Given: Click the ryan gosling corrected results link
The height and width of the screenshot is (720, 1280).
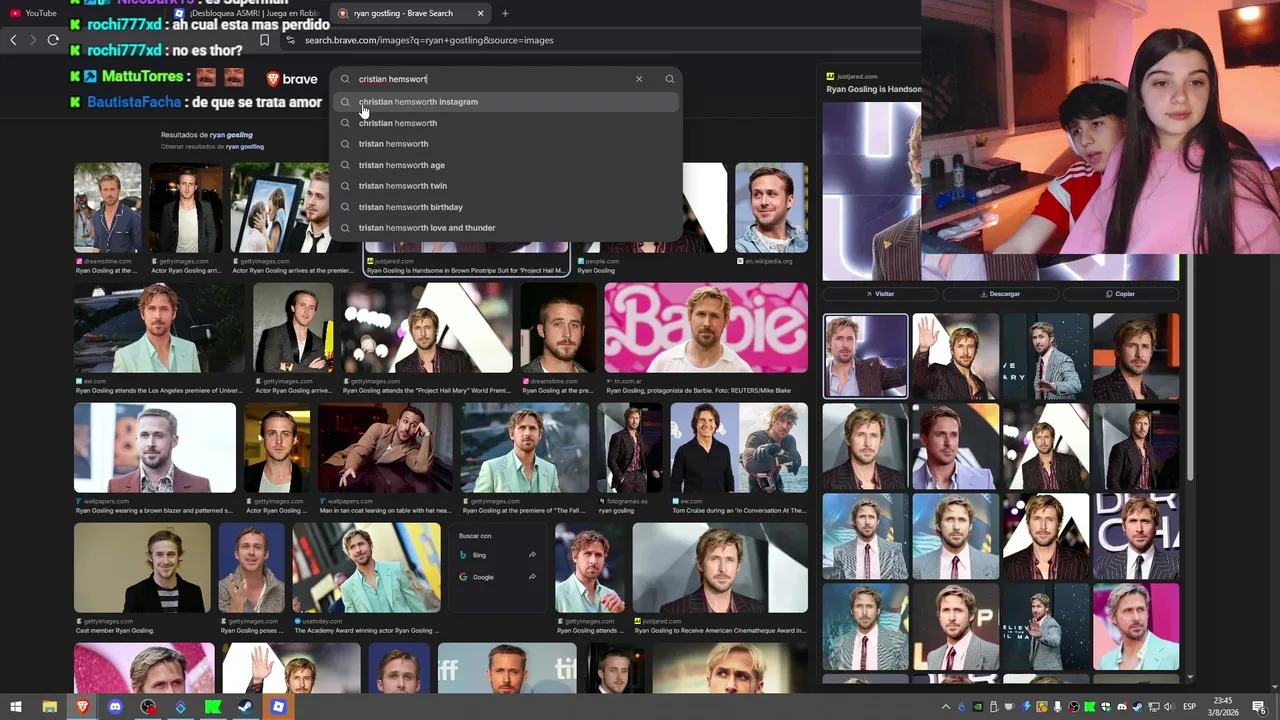Looking at the screenshot, I should (x=231, y=135).
